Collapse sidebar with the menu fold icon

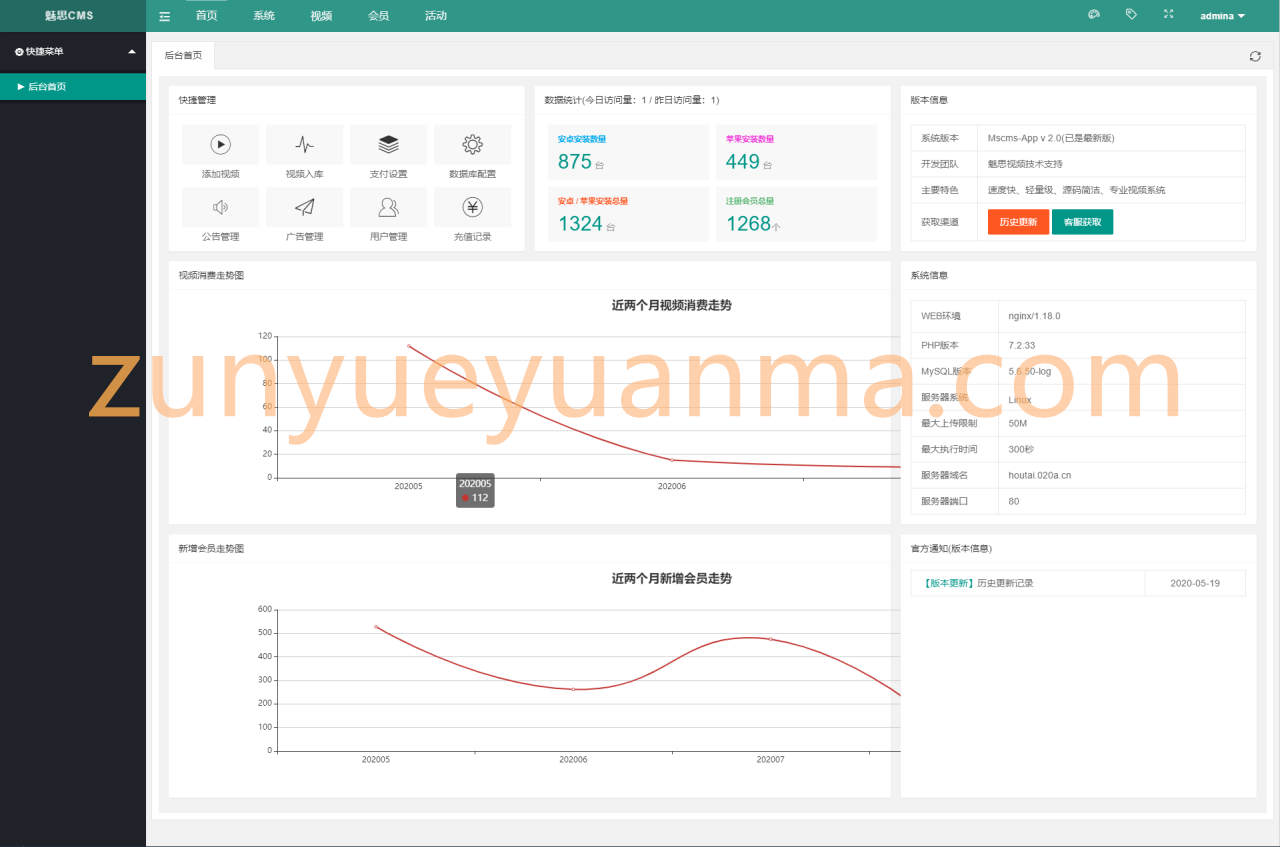coord(164,16)
